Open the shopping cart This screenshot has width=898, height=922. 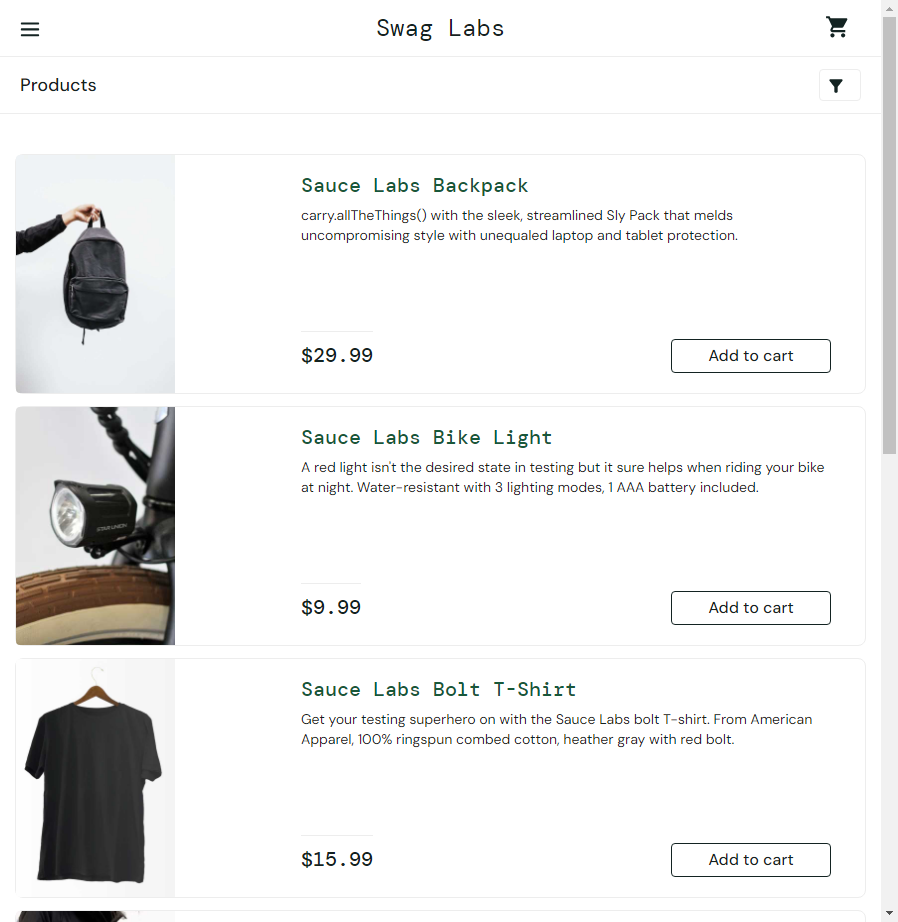click(837, 28)
